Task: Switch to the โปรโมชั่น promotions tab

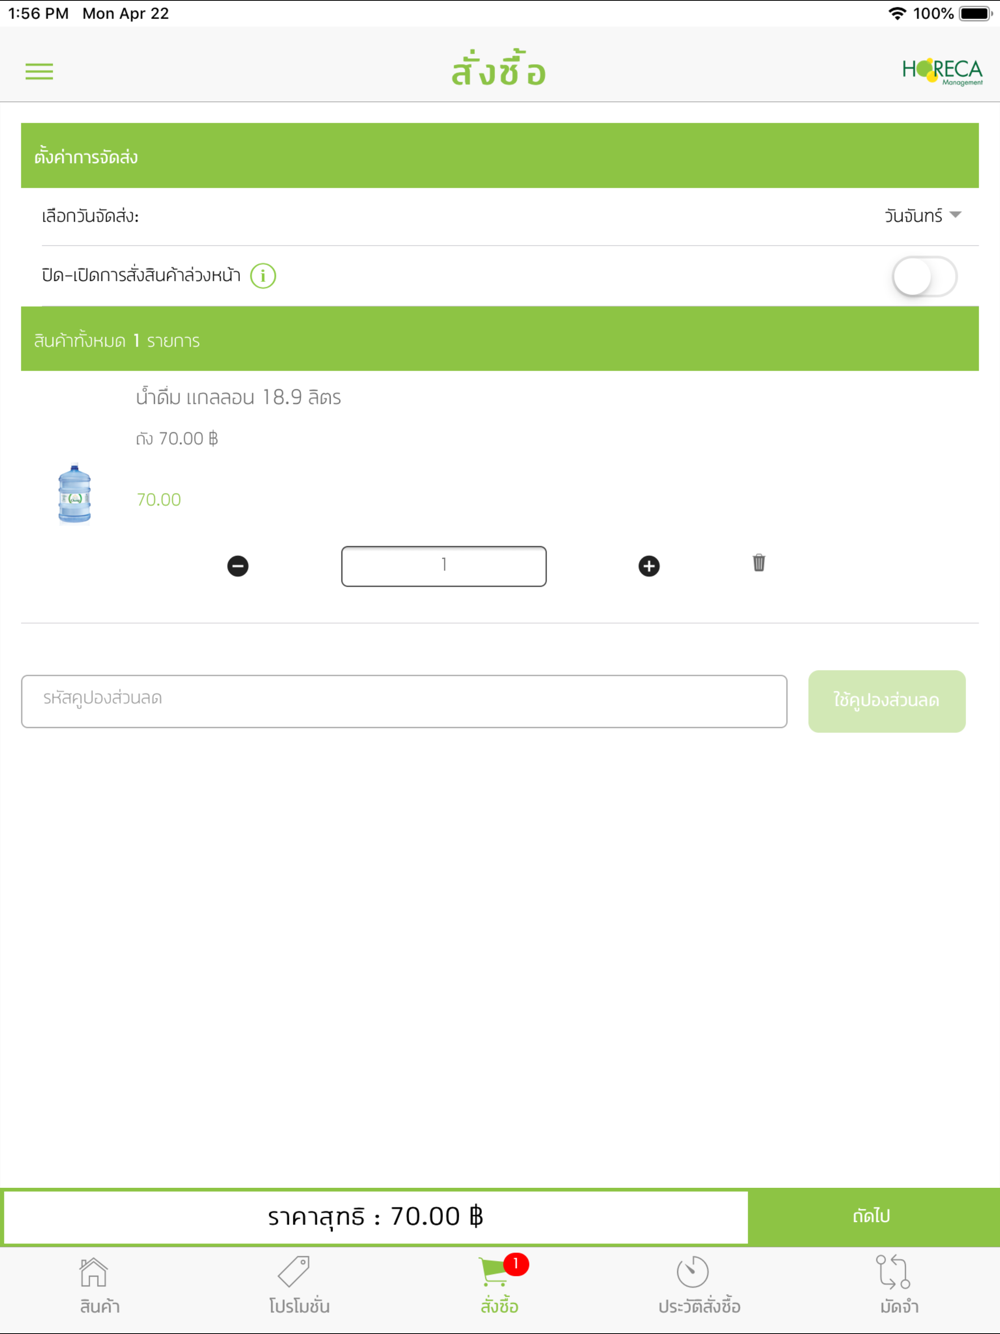Action: [x=299, y=1286]
